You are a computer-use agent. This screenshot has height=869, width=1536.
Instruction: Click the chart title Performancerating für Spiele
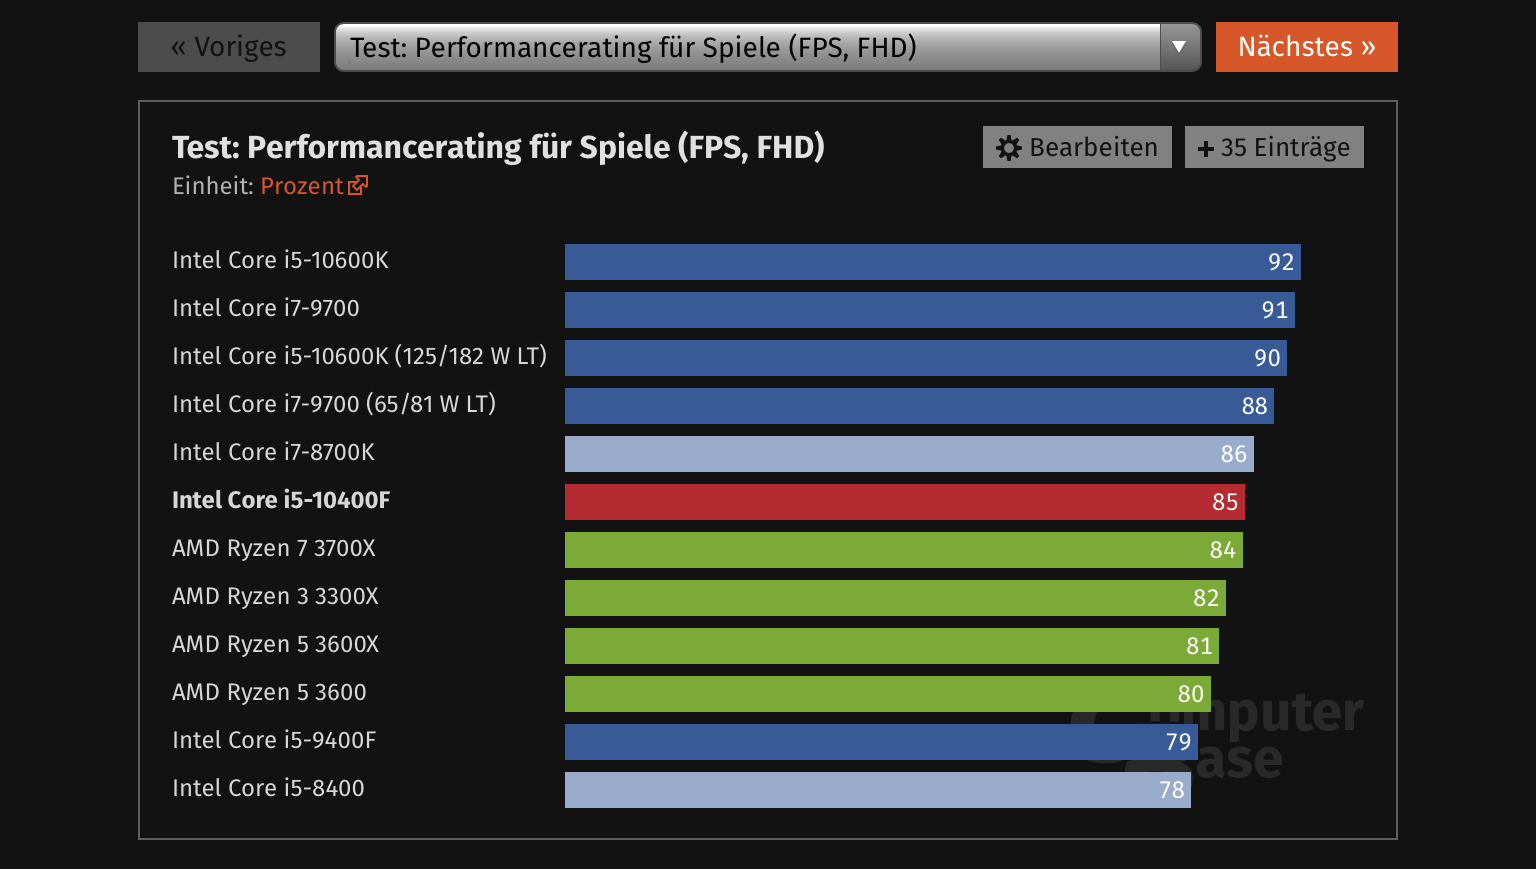498,147
